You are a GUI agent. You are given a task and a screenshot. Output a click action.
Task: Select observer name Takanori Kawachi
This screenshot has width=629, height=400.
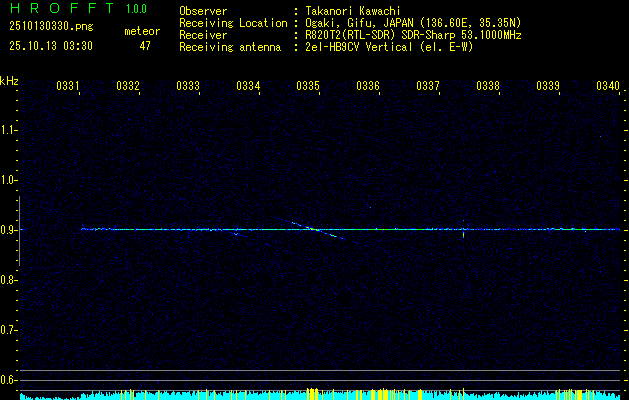(x=353, y=11)
